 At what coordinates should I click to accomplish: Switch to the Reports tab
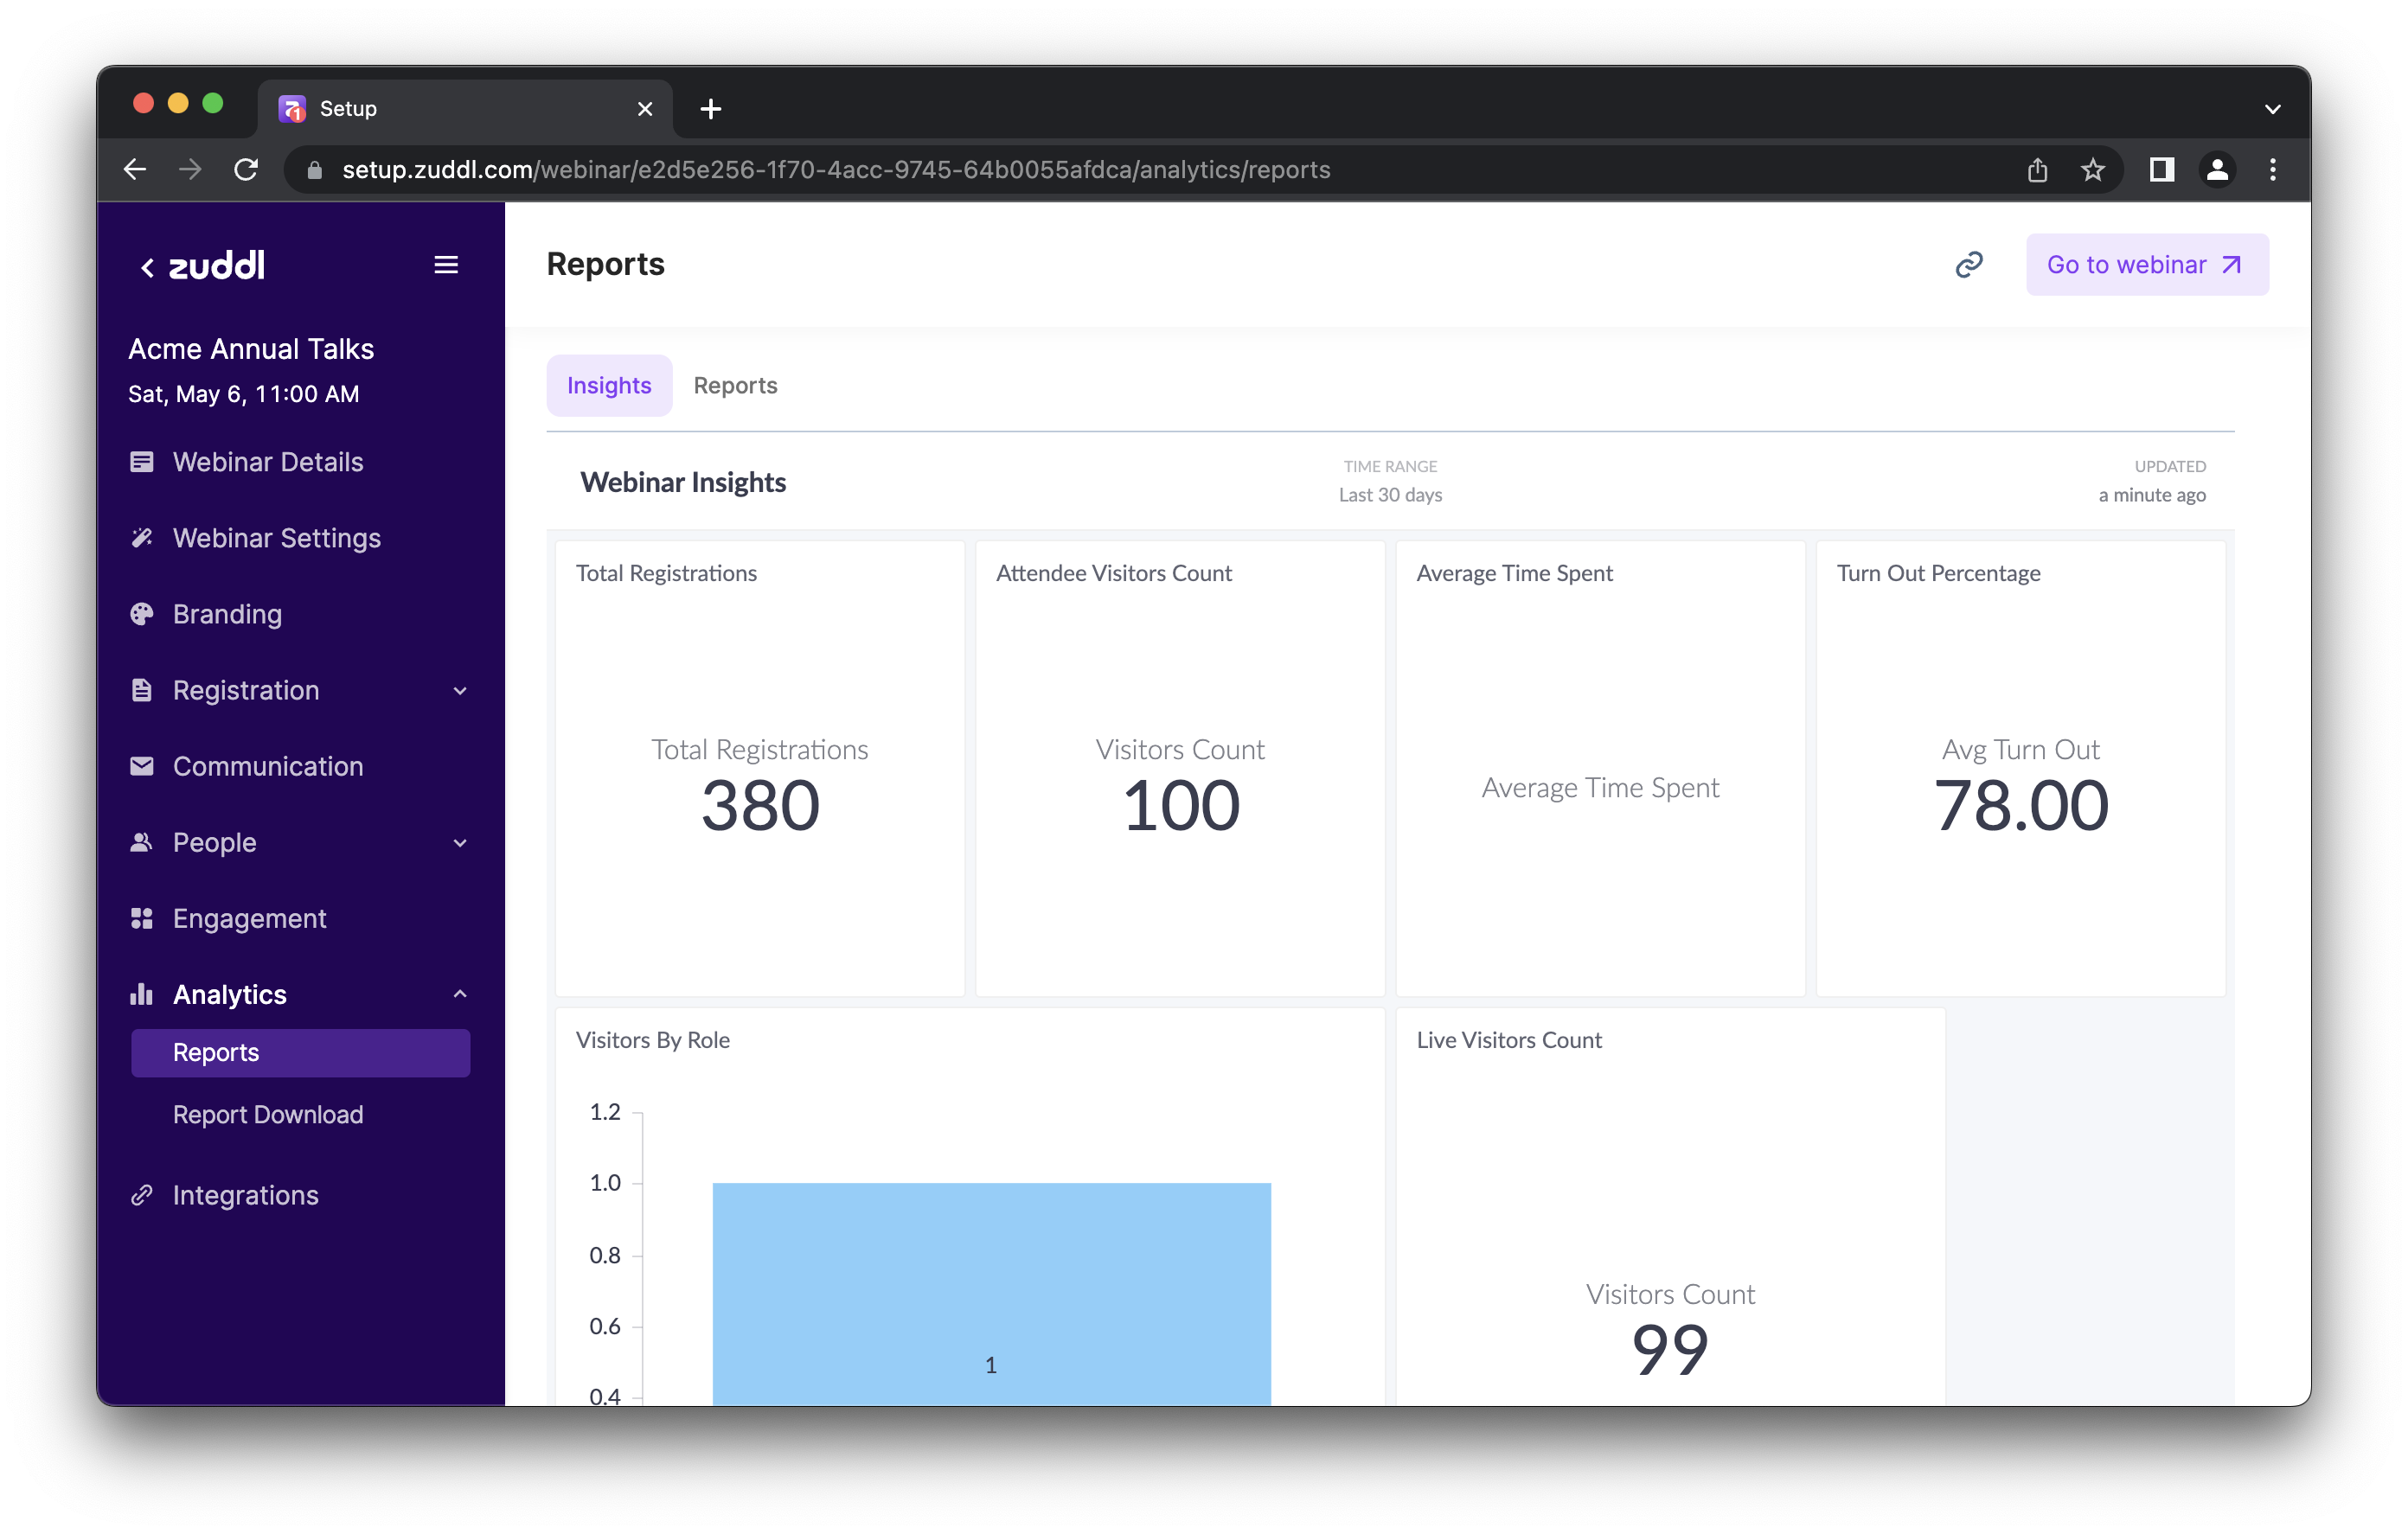point(735,385)
